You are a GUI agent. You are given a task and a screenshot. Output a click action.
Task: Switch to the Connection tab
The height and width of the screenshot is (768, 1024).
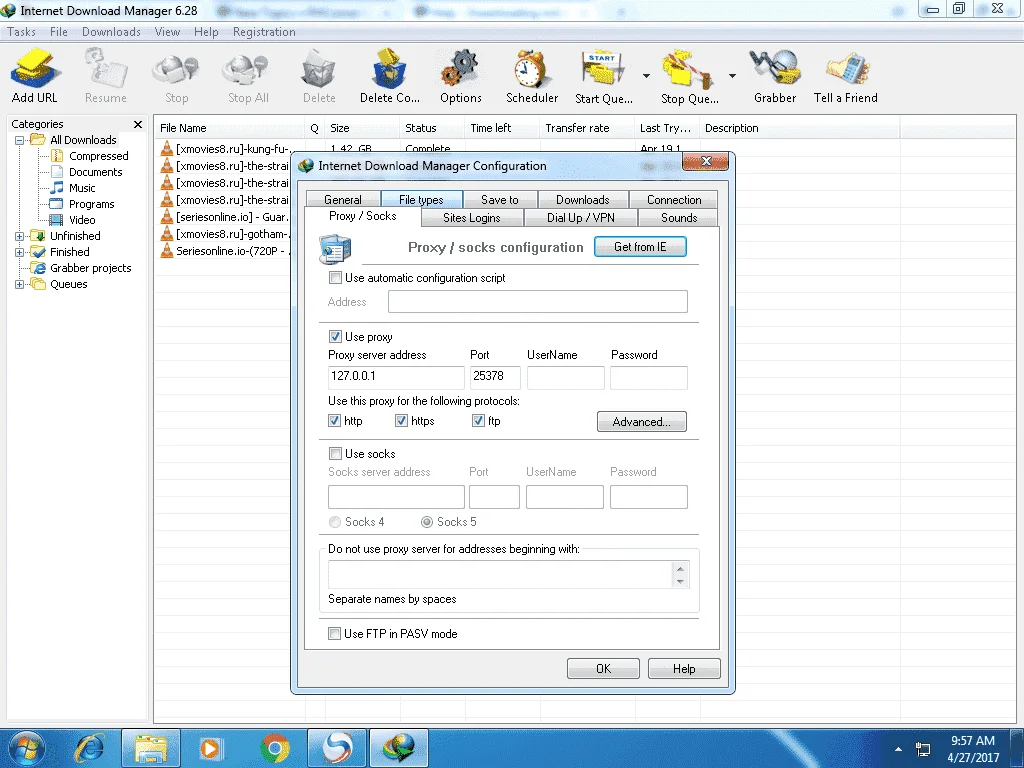click(x=674, y=199)
